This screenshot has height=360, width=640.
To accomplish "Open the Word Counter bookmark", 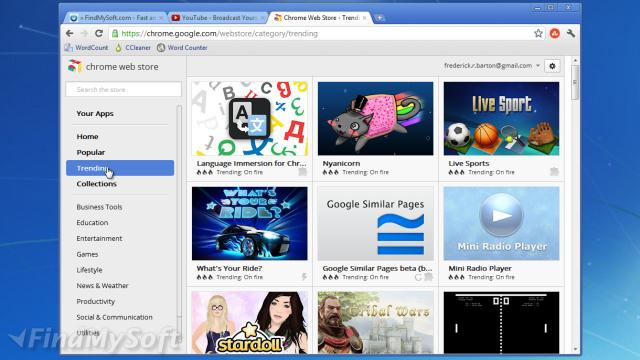I will point(182,48).
